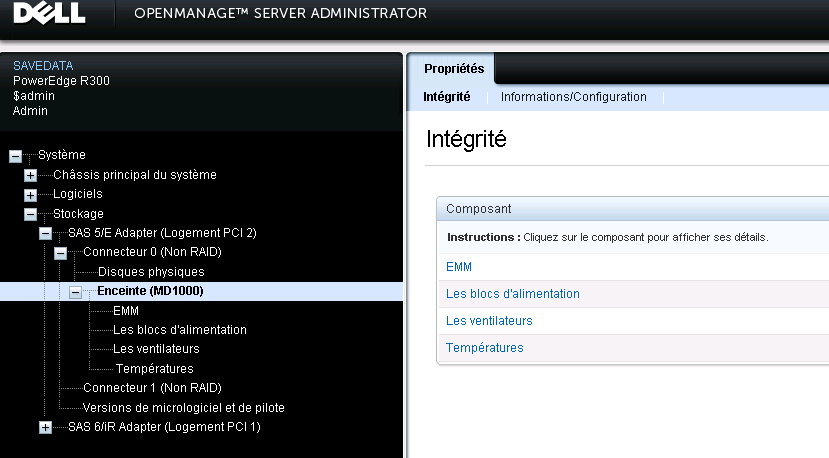This screenshot has height=458, width=829.
Task: Click the OpenManage Server Administrator title
Action: coord(280,13)
